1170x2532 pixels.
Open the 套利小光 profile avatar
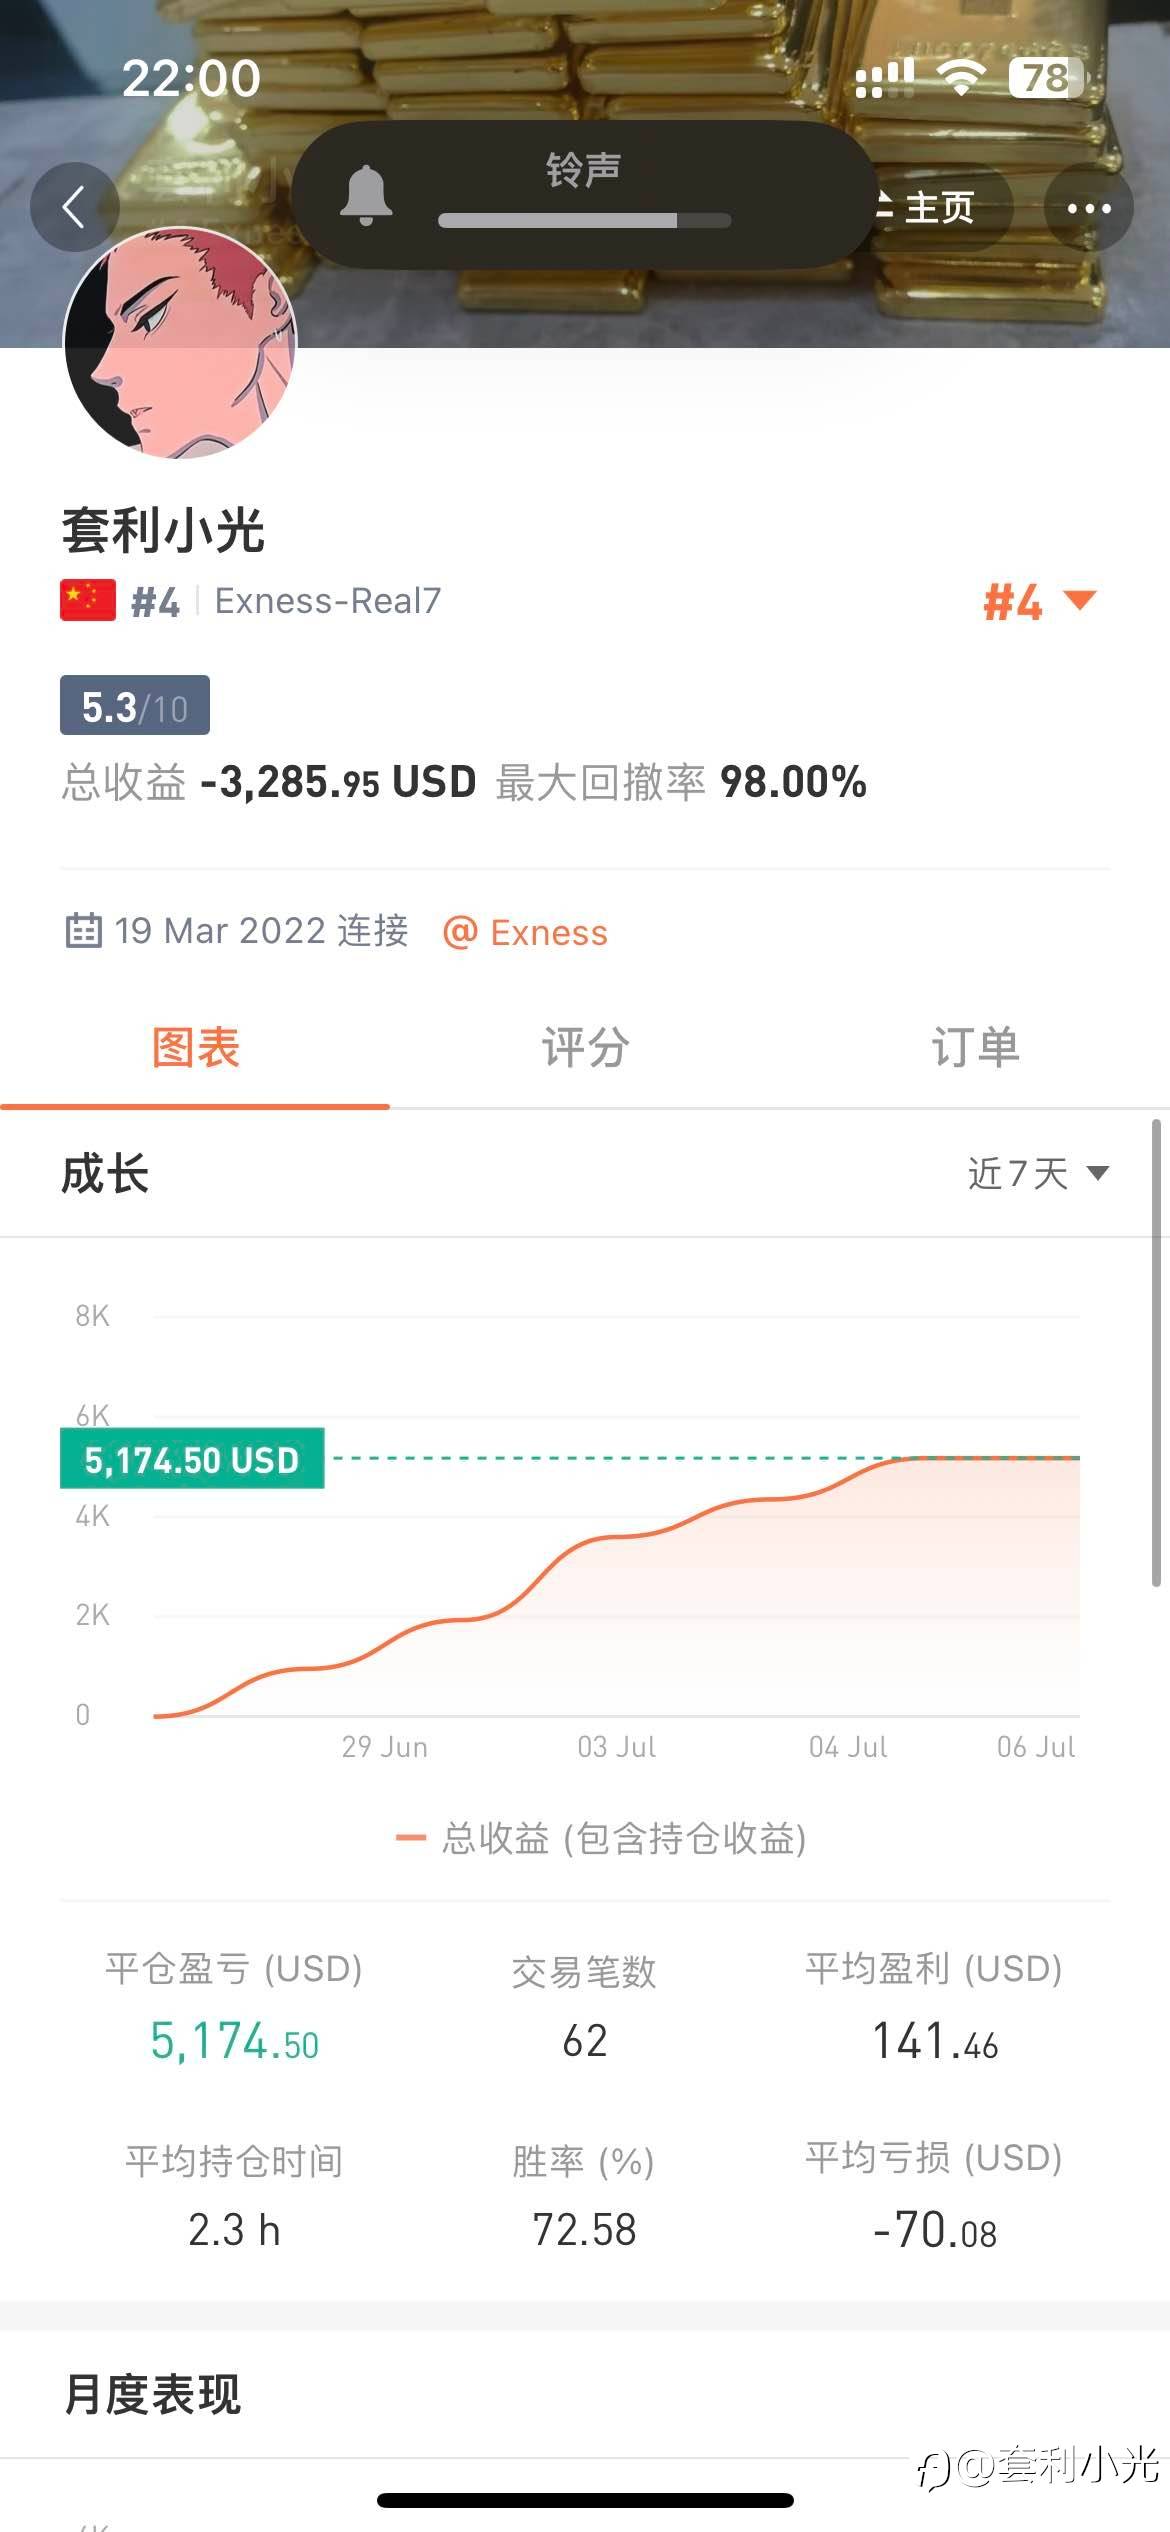180,342
